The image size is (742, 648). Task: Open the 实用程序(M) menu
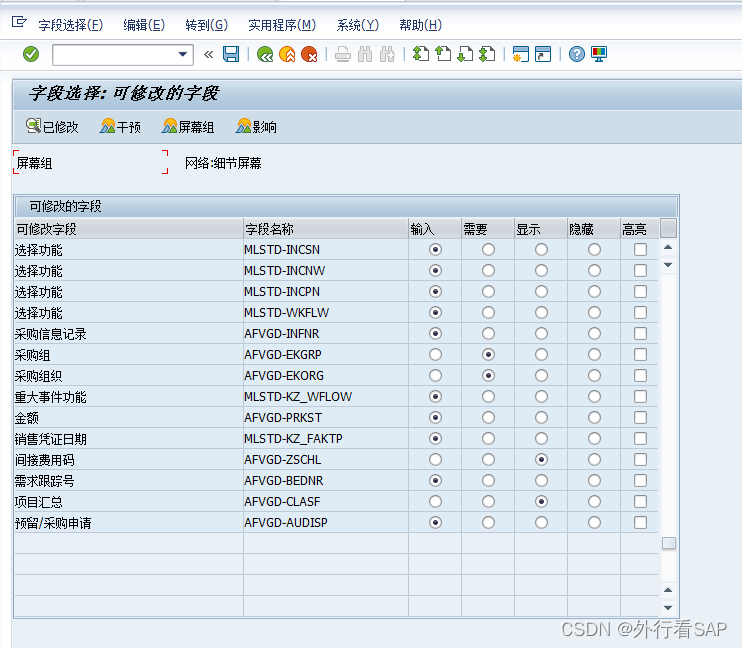(x=282, y=25)
